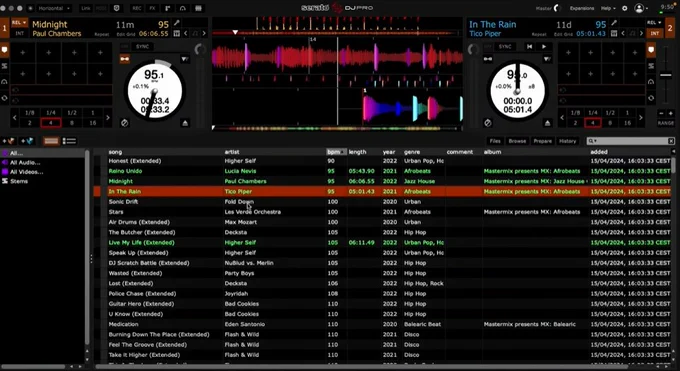Open the REC recording panel
The image size is (680, 371).
click(x=137, y=8)
